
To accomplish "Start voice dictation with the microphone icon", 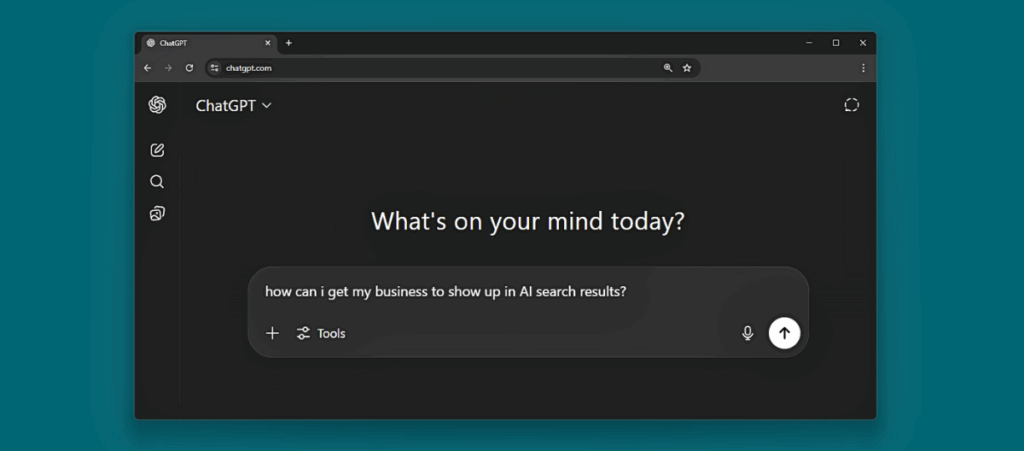I will [x=748, y=334].
